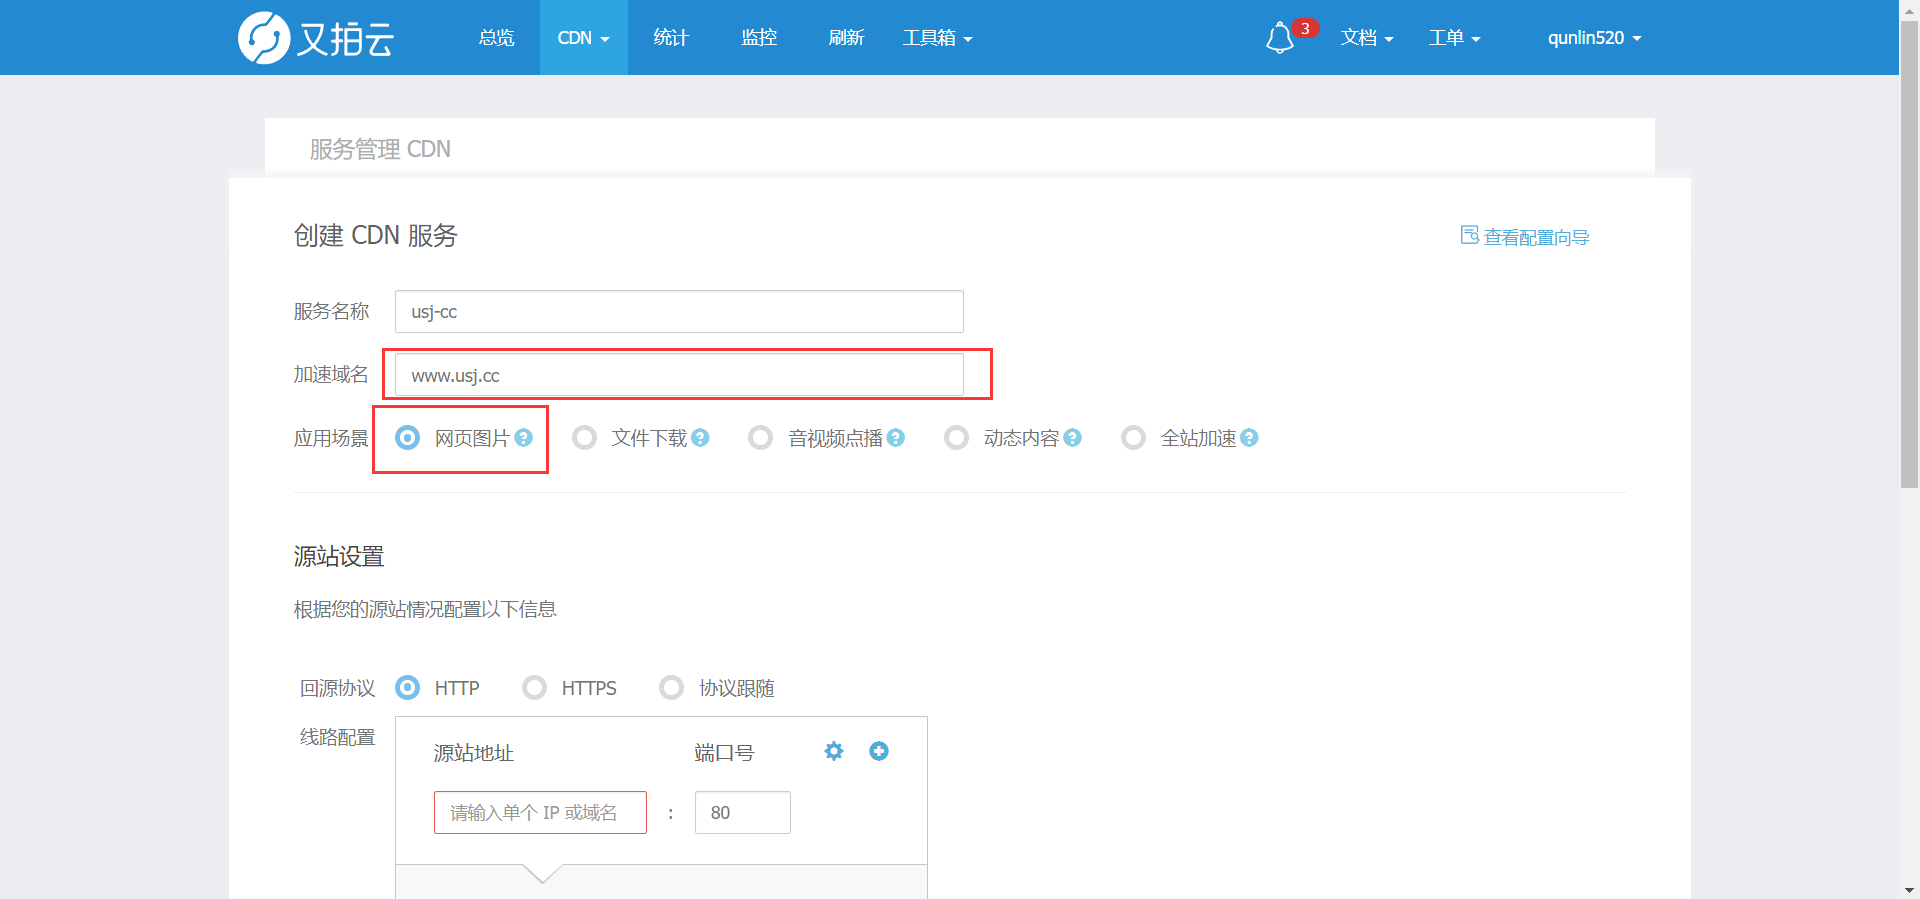Expand the qunlin520 account menu
1920x899 pixels.
1594,38
